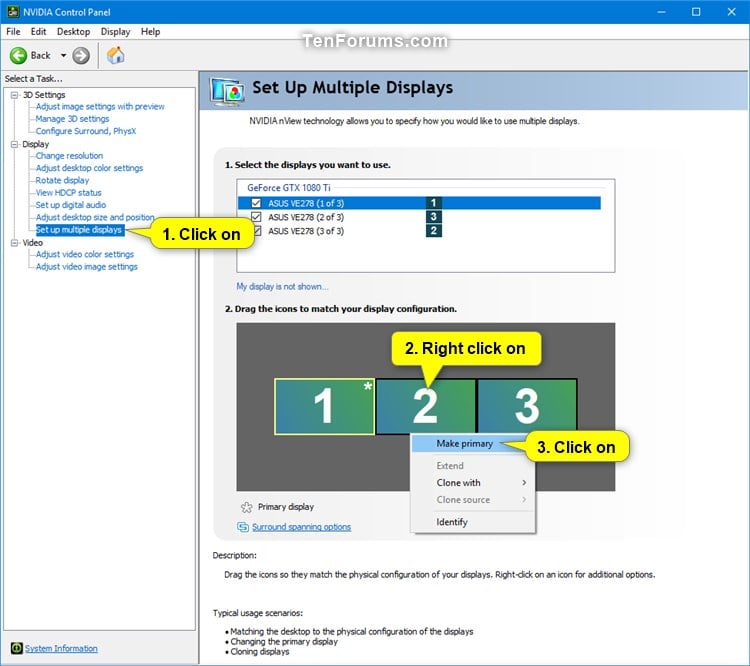Click the NVIDIA Control Panel title bar icon

tap(12, 11)
